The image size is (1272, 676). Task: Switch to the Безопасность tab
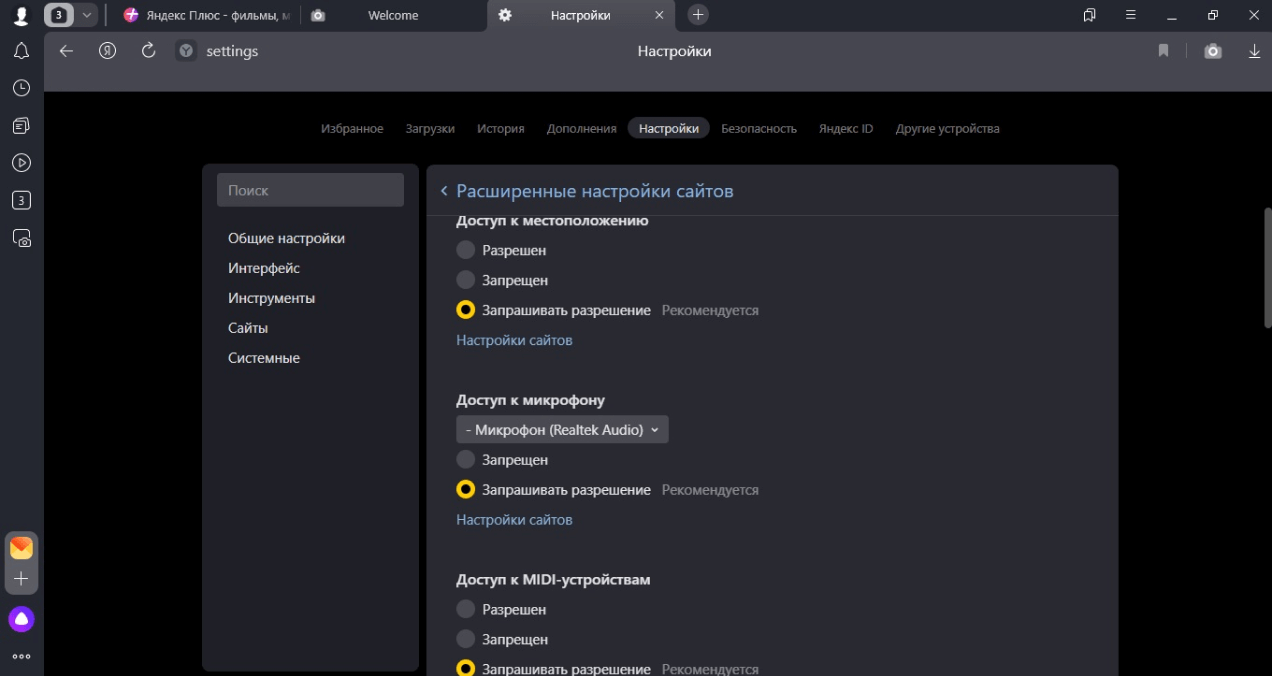[x=759, y=128]
